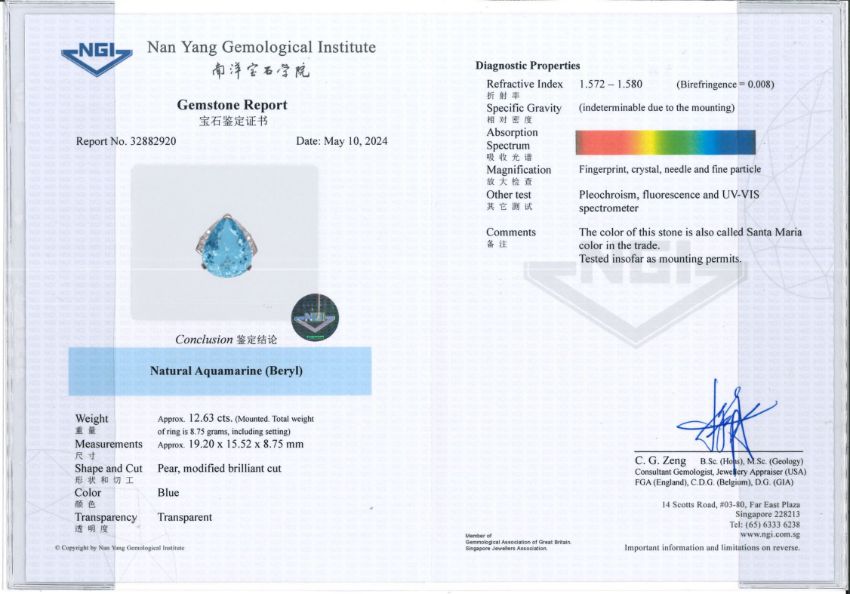Click the Santa Maria color comment text
This screenshot has width=850, height=594.
690,238
